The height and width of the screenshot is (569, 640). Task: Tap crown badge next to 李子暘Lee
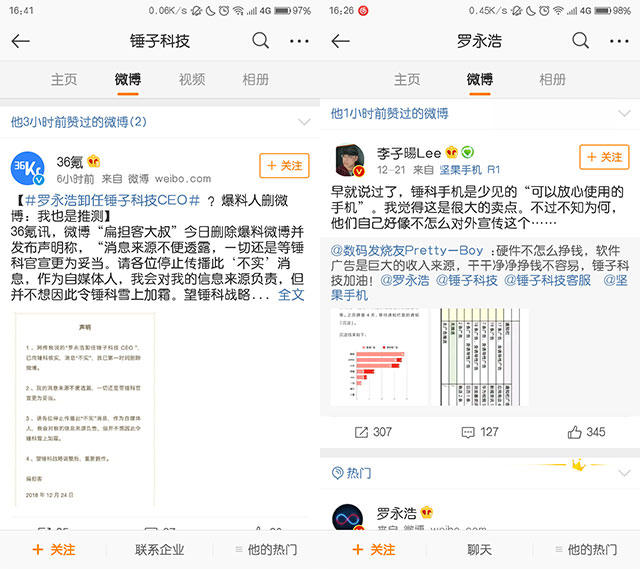pos(451,152)
